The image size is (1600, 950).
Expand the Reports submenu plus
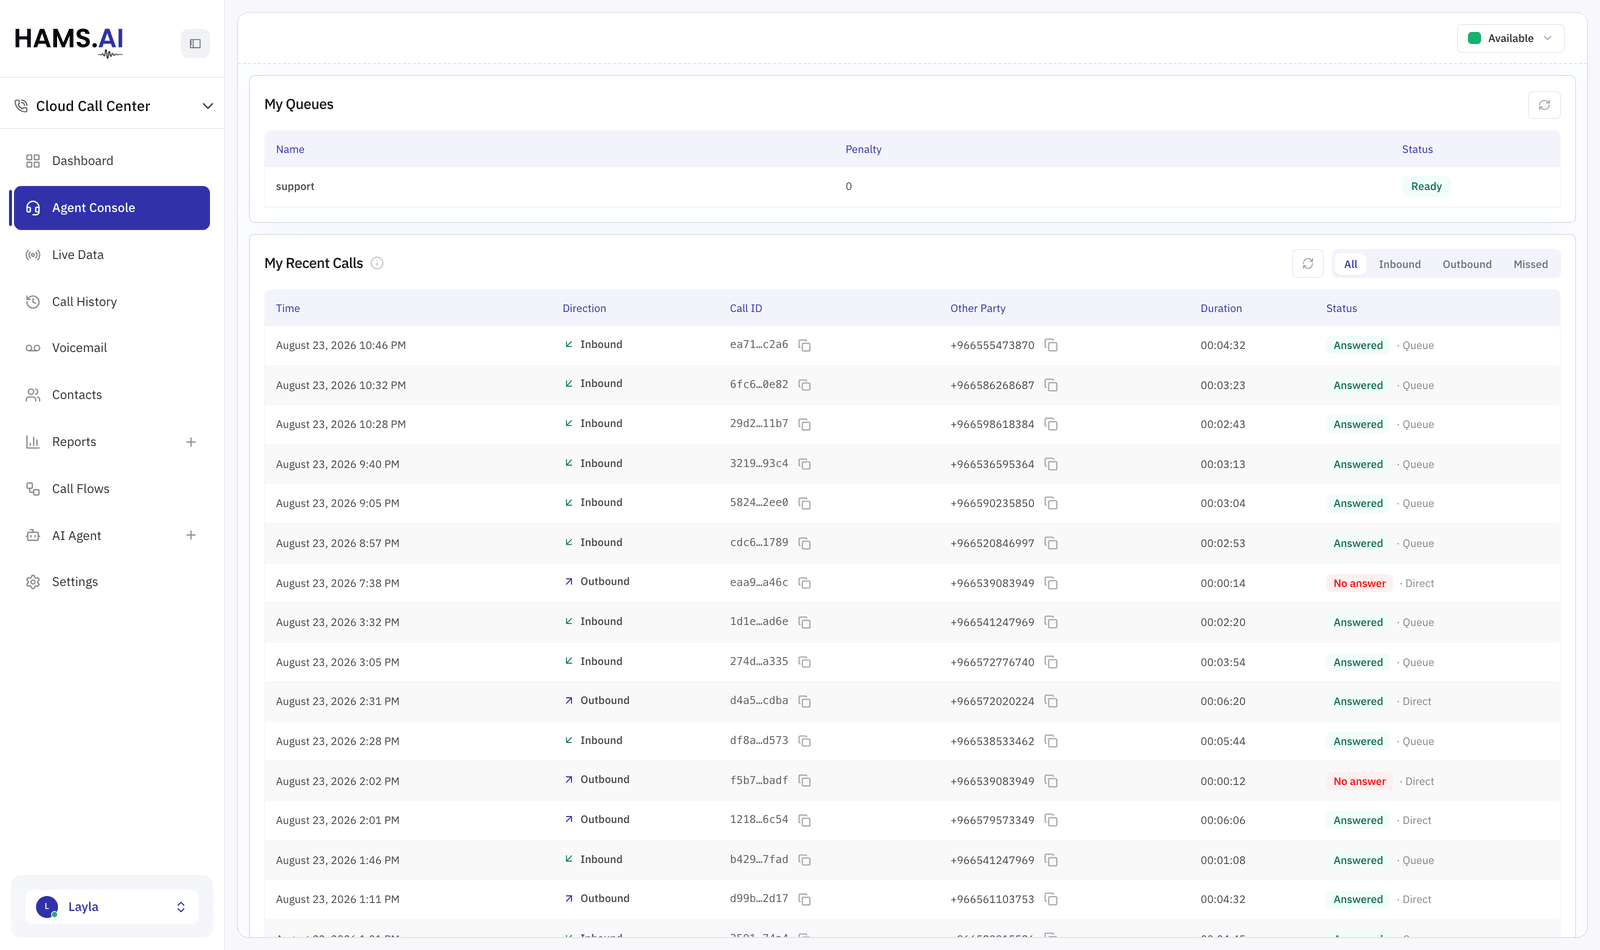(x=191, y=442)
